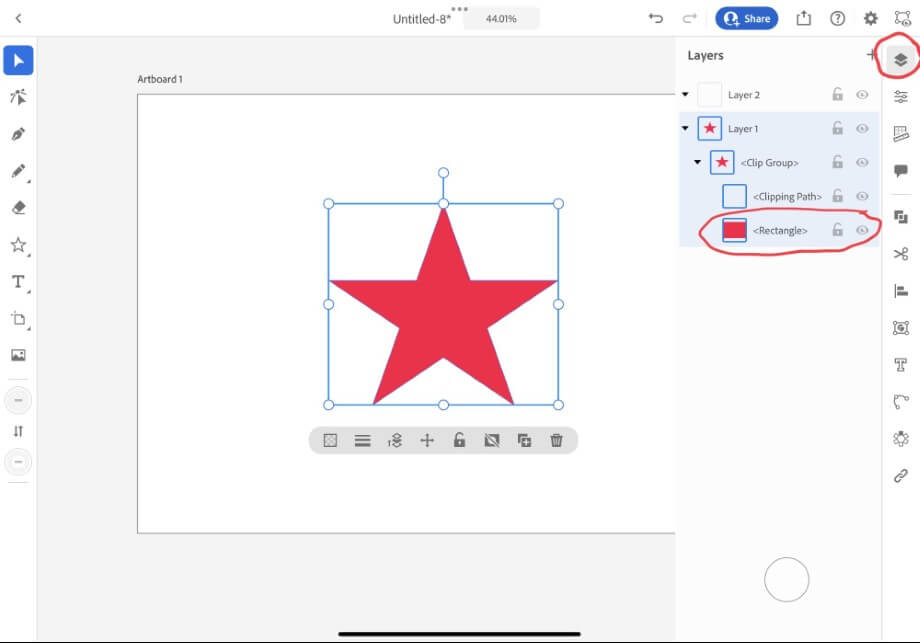Lock the Clip Group
This screenshot has height=643, width=920.
(x=837, y=162)
